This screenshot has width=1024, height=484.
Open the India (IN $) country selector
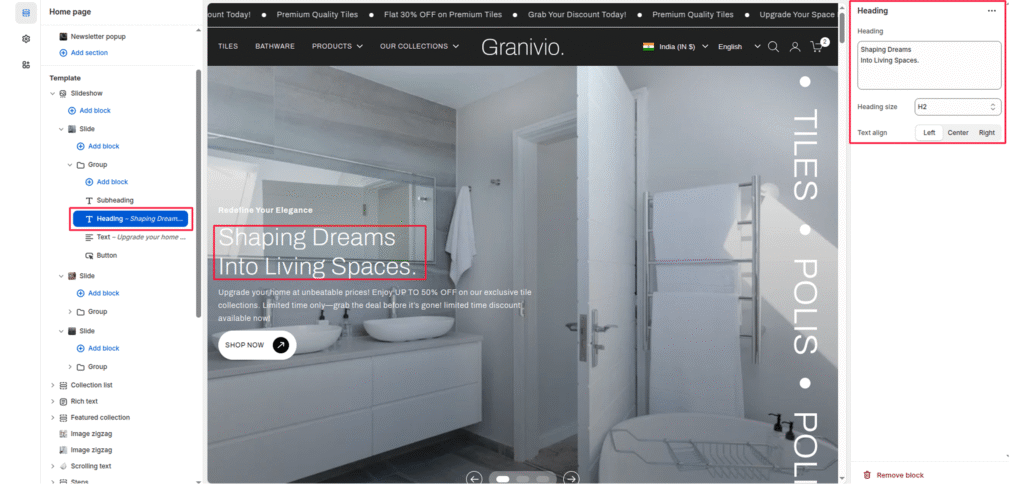click(675, 47)
